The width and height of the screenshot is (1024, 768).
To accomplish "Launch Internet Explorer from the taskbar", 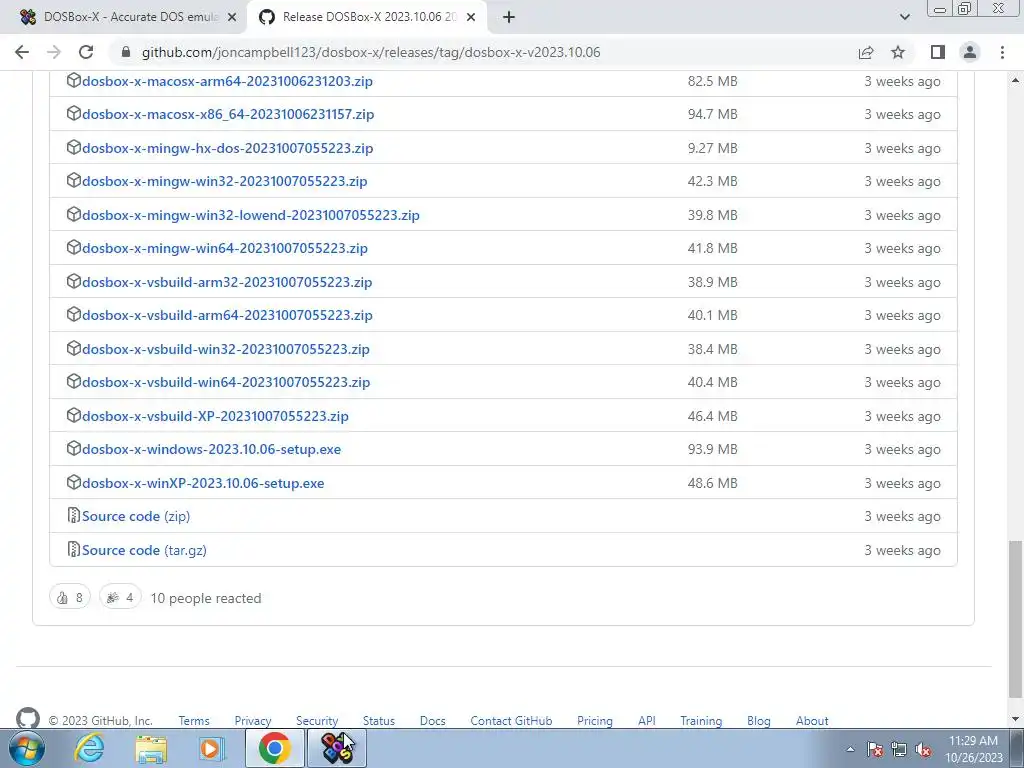I will (x=89, y=748).
